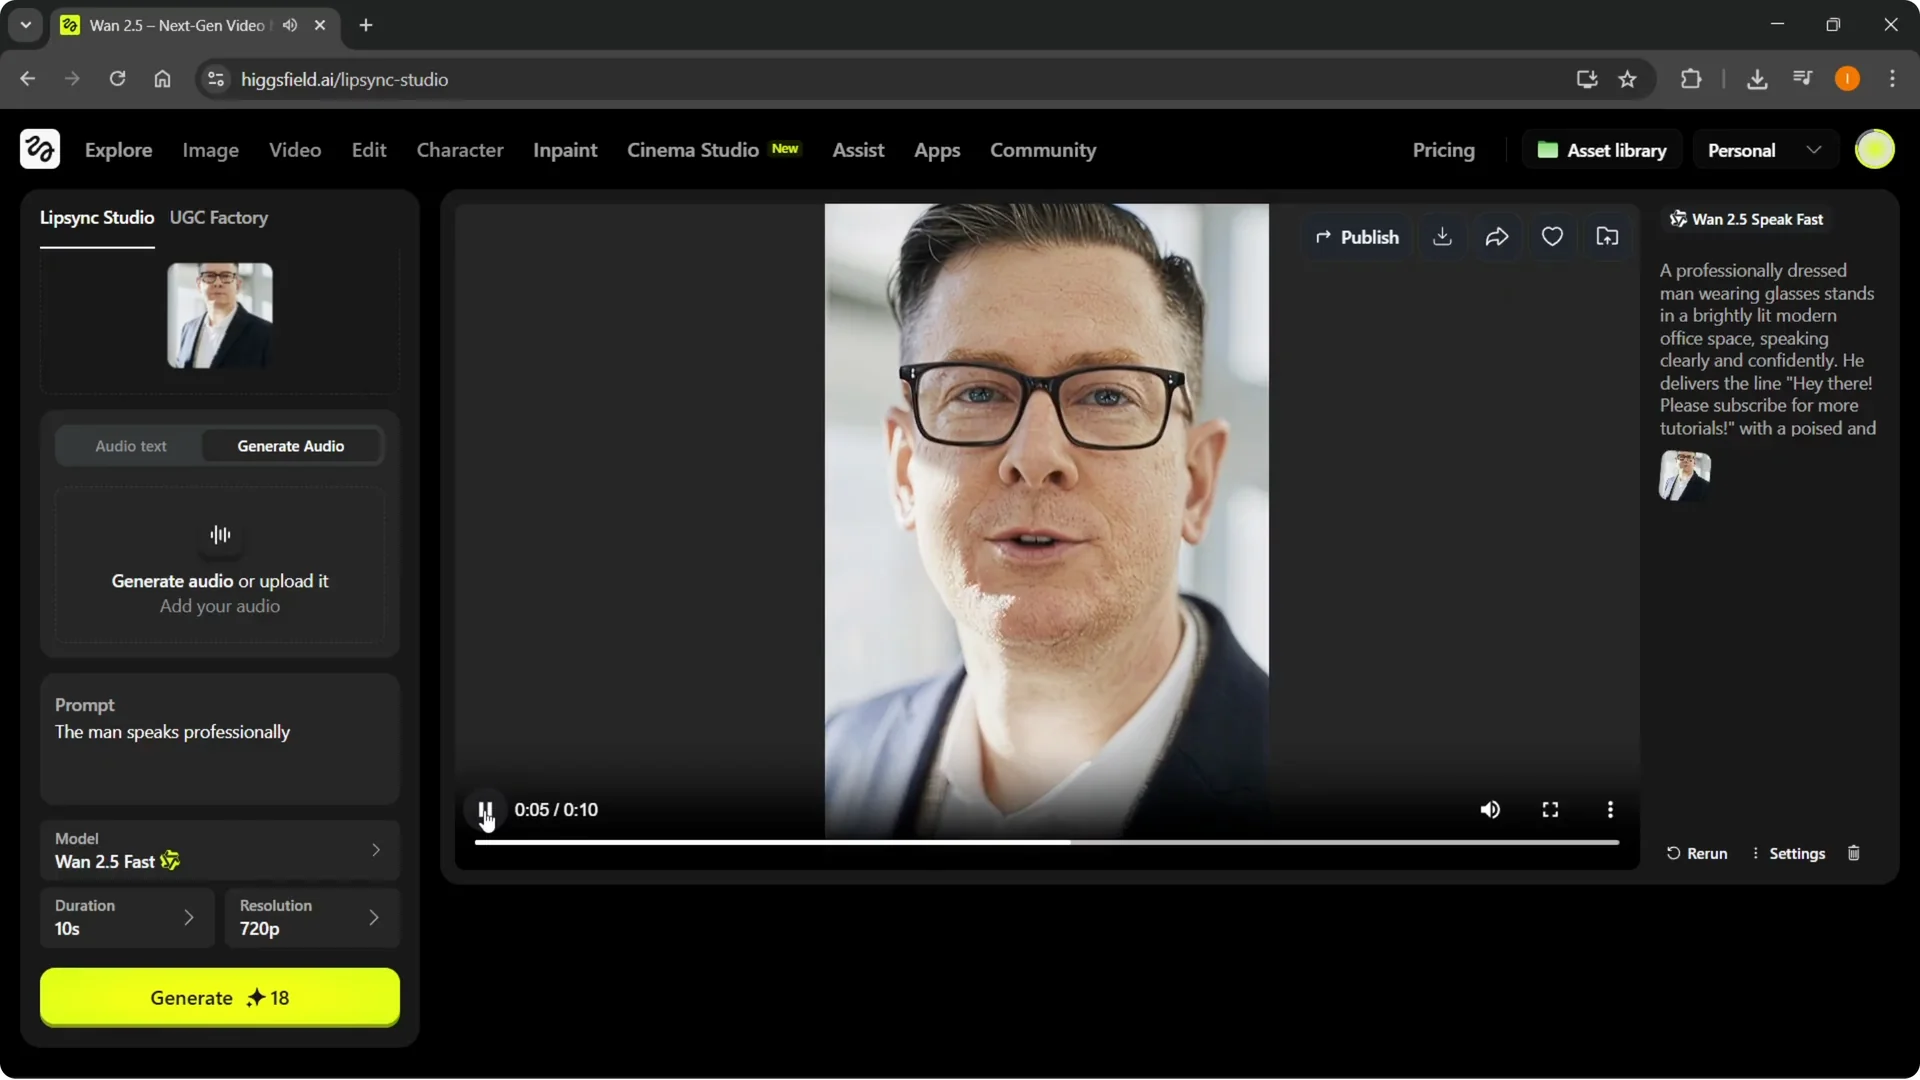
Task: Click the Generate audio waveform icon
Action: pyautogui.click(x=220, y=536)
